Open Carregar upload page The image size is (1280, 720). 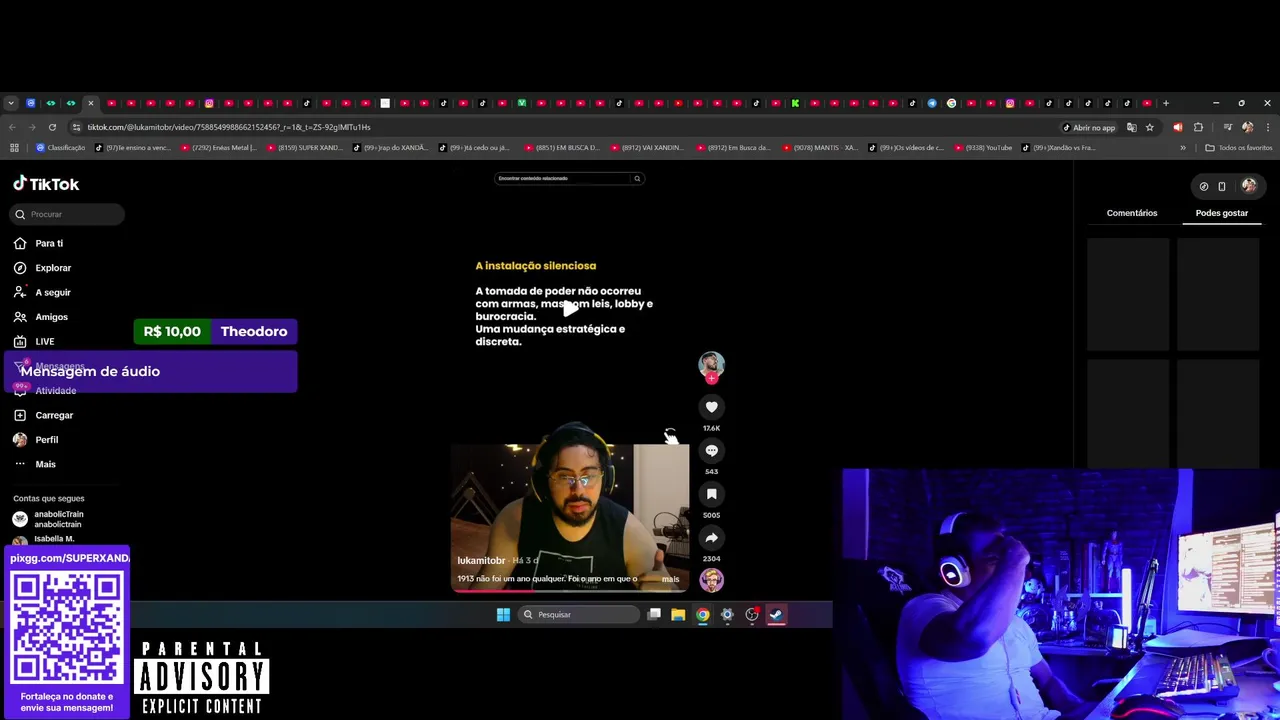tap(43, 415)
